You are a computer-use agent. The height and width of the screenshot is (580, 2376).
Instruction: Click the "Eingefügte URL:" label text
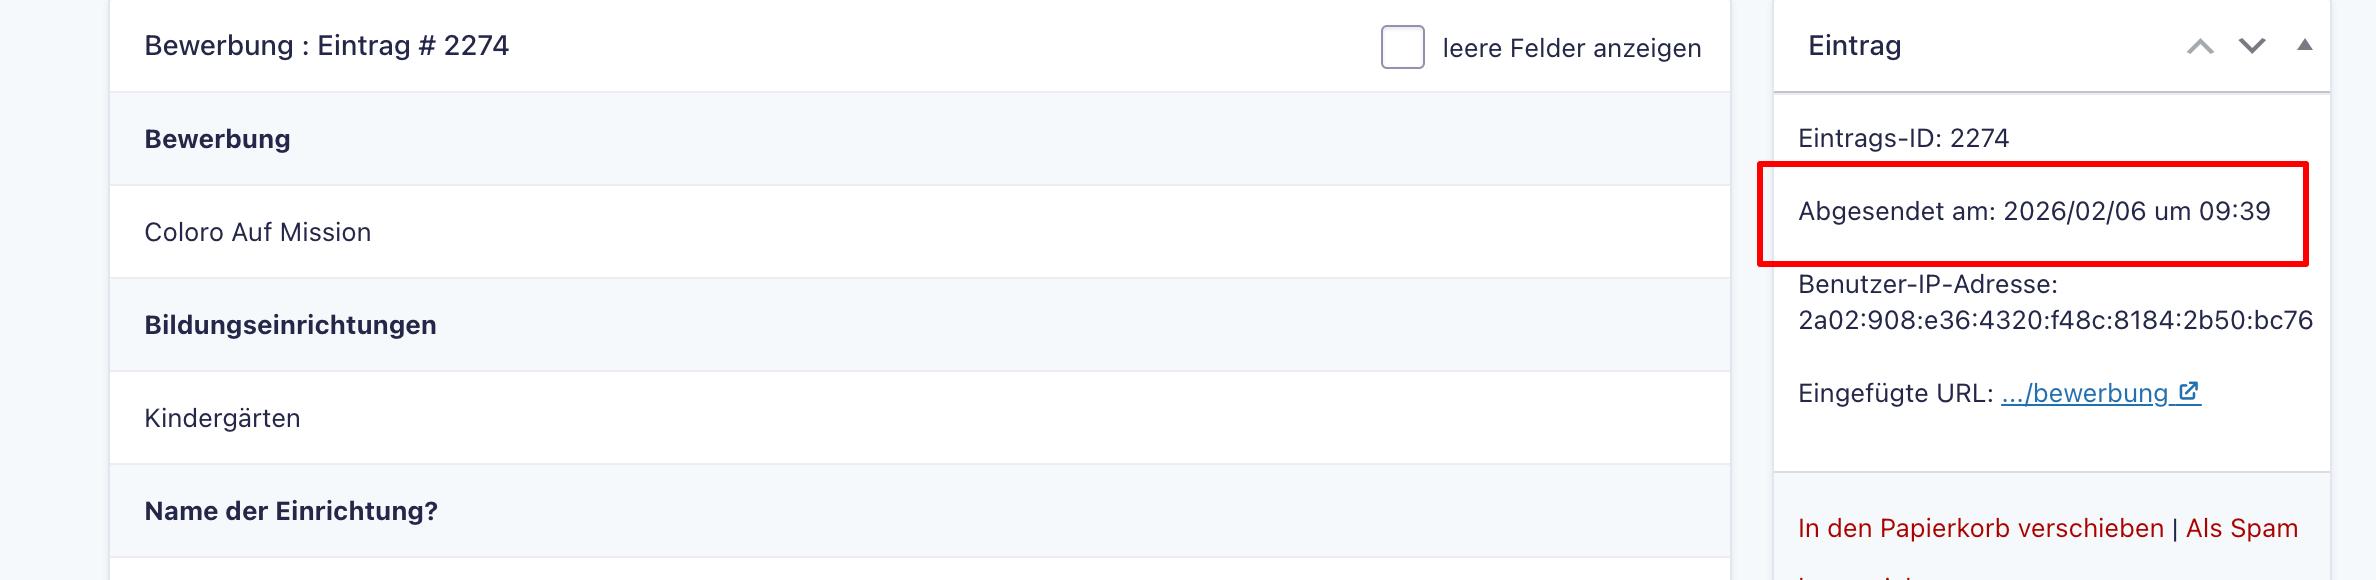(x=1895, y=393)
